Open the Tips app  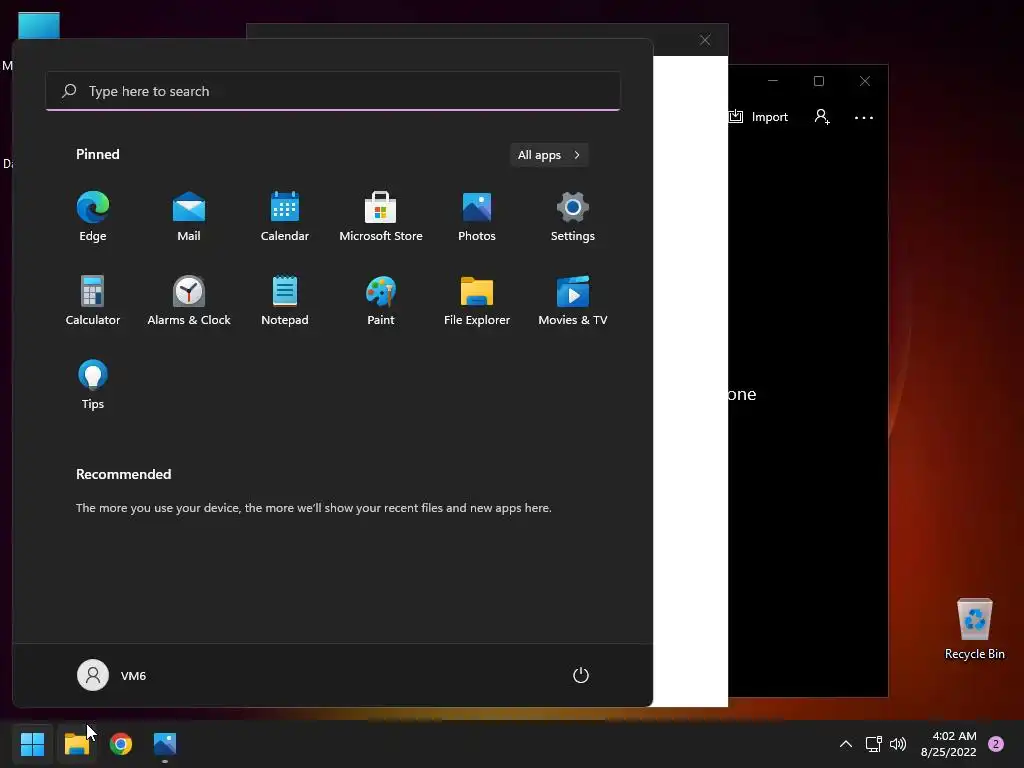tap(93, 385)
